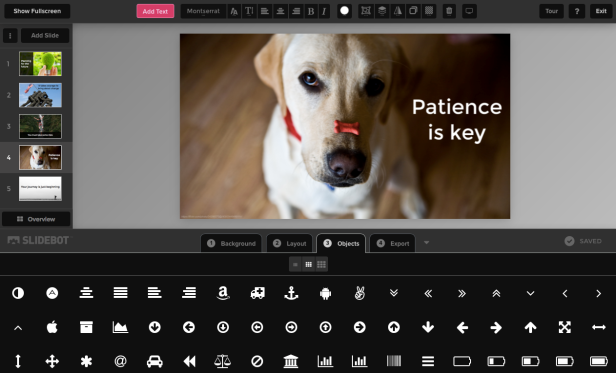
Task: Expand the arrow next to Export tab
Action: point(426,243)
